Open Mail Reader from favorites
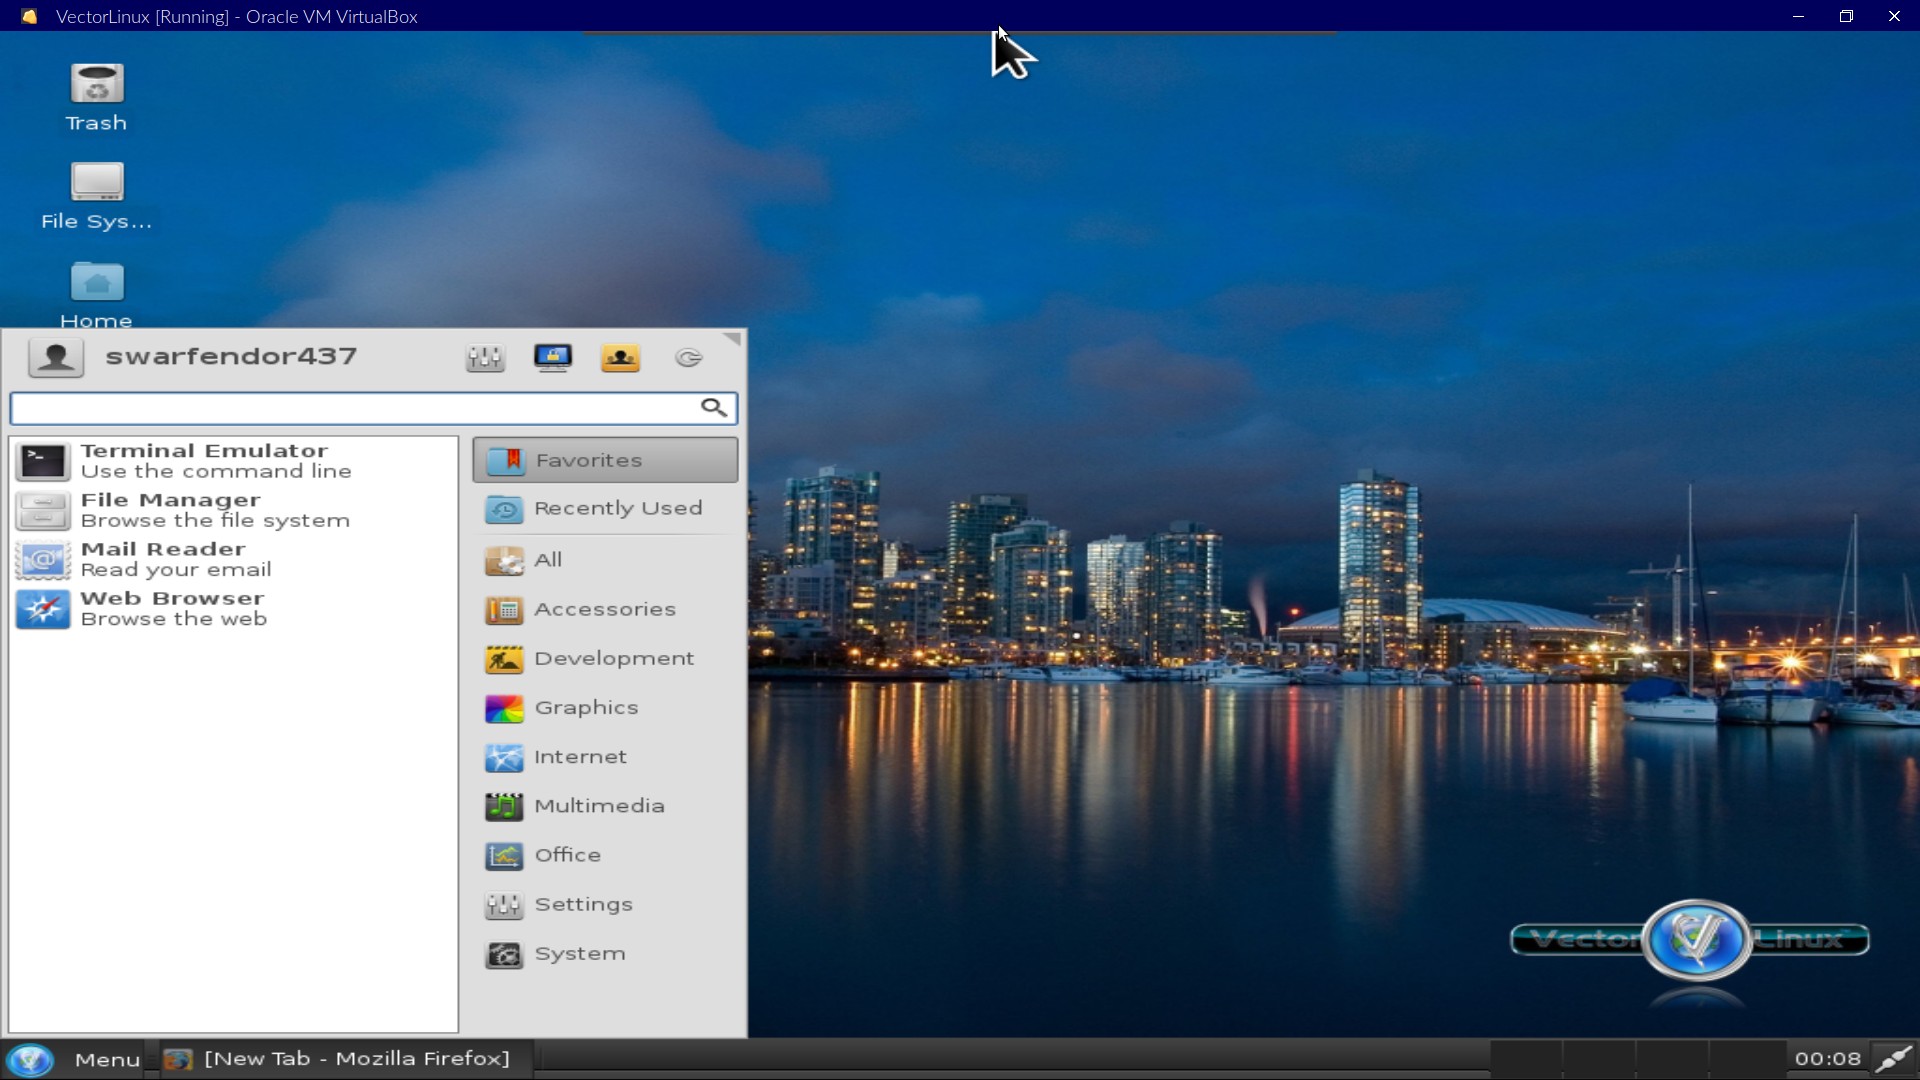The image size is (1920, 1080). pos(176,559)
